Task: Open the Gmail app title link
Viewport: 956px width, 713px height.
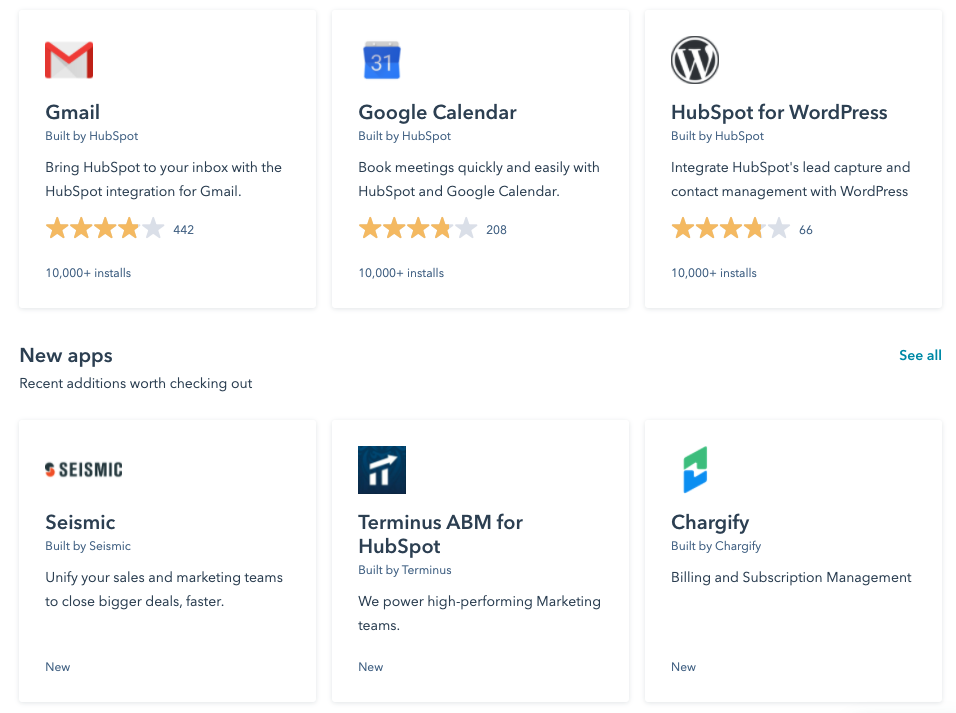Action: (73, 112)
